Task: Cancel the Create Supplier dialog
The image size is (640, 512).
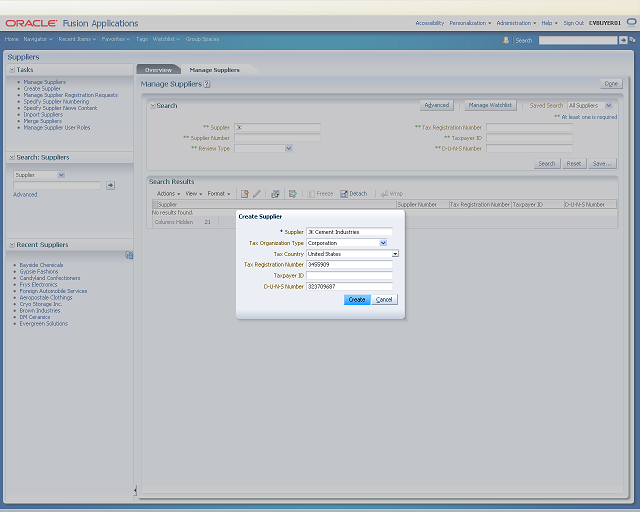Action: (x=384, y=300)
